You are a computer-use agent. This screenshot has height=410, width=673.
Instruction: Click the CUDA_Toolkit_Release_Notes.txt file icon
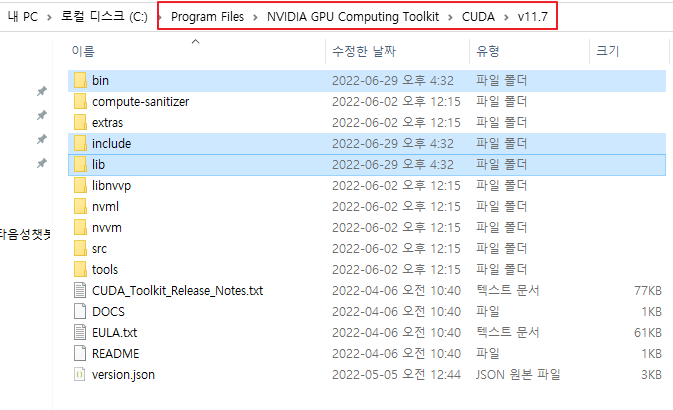pos(80,291)
